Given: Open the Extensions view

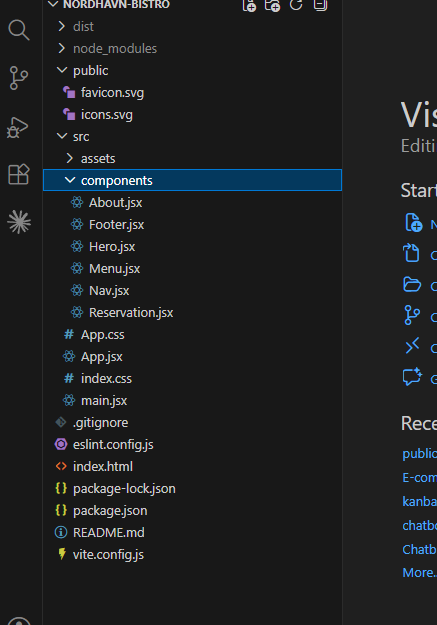Looking at the screenshot, I should pyautogui.click(x=19, y=174).
